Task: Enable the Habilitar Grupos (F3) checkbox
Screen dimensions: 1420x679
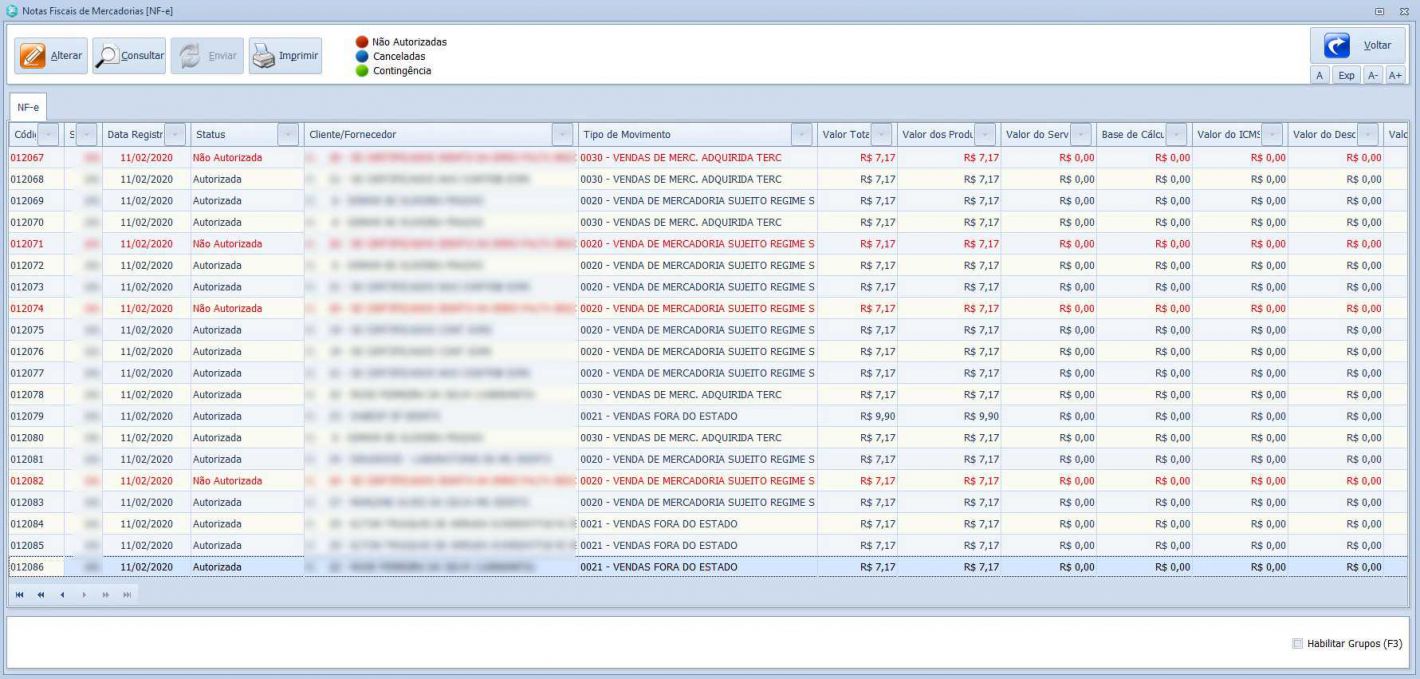Action: pyautogui.click(x=1298, y=644)
